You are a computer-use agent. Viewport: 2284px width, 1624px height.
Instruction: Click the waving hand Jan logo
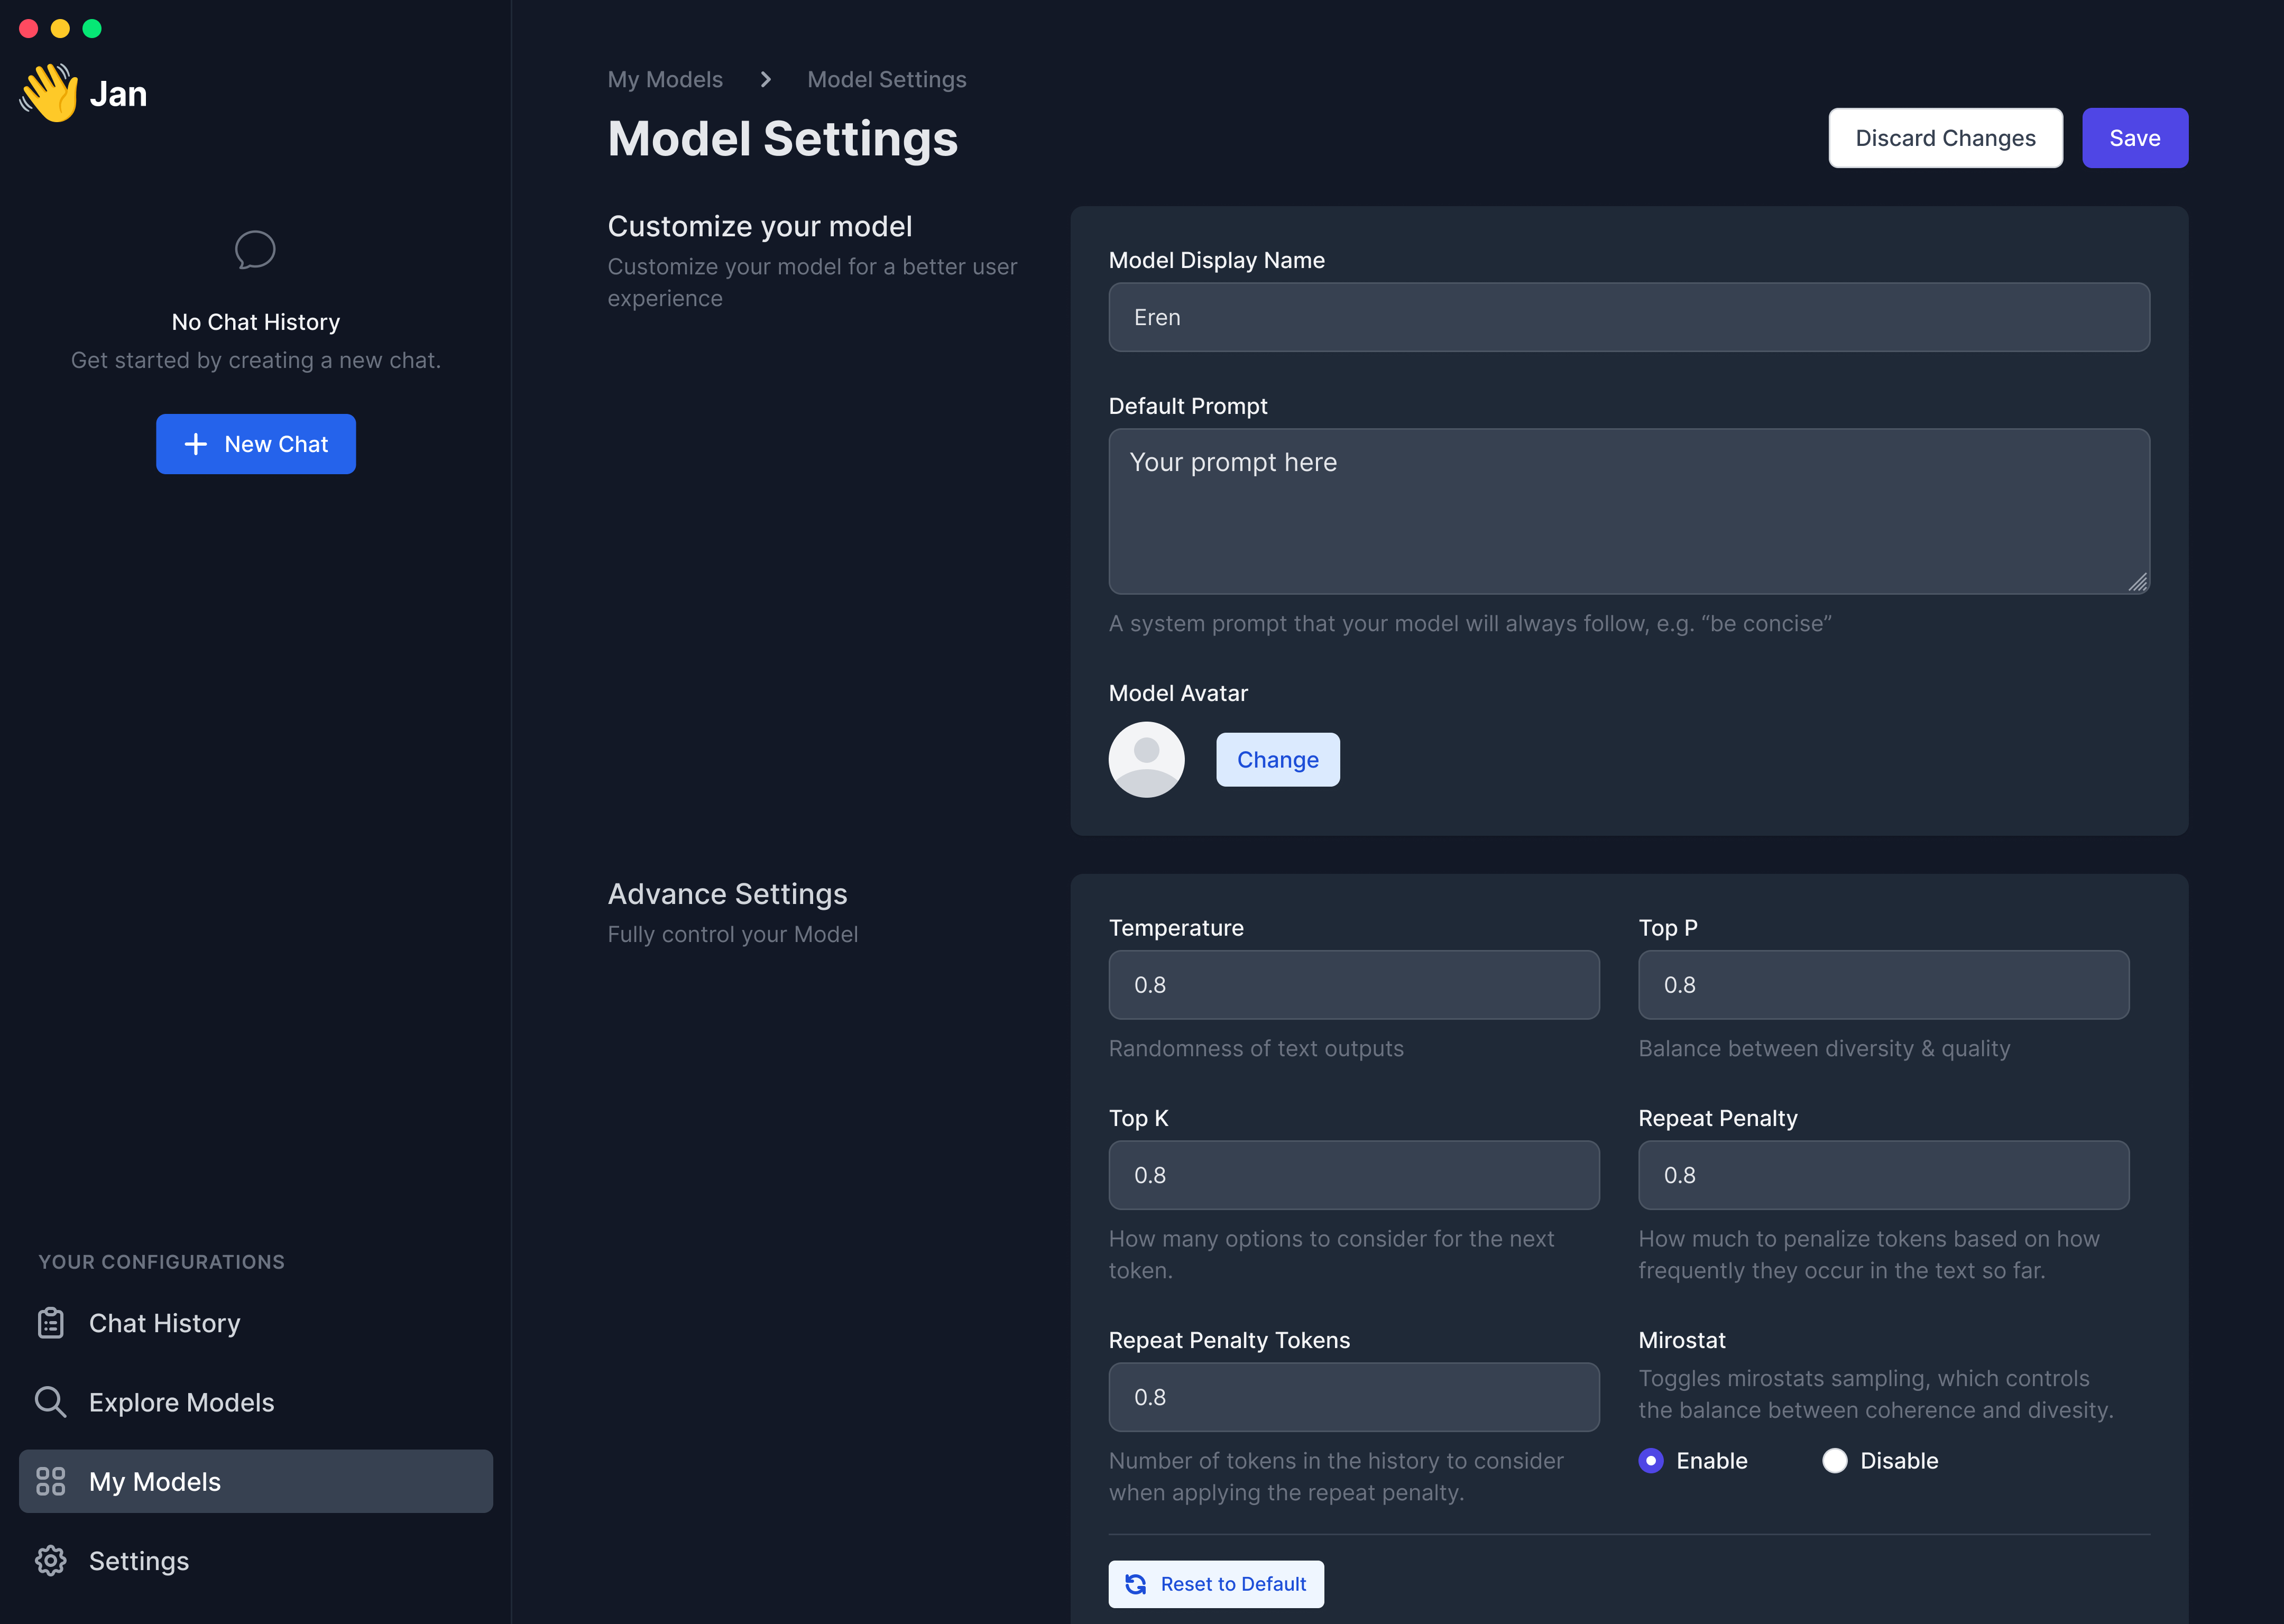point(49,93)
